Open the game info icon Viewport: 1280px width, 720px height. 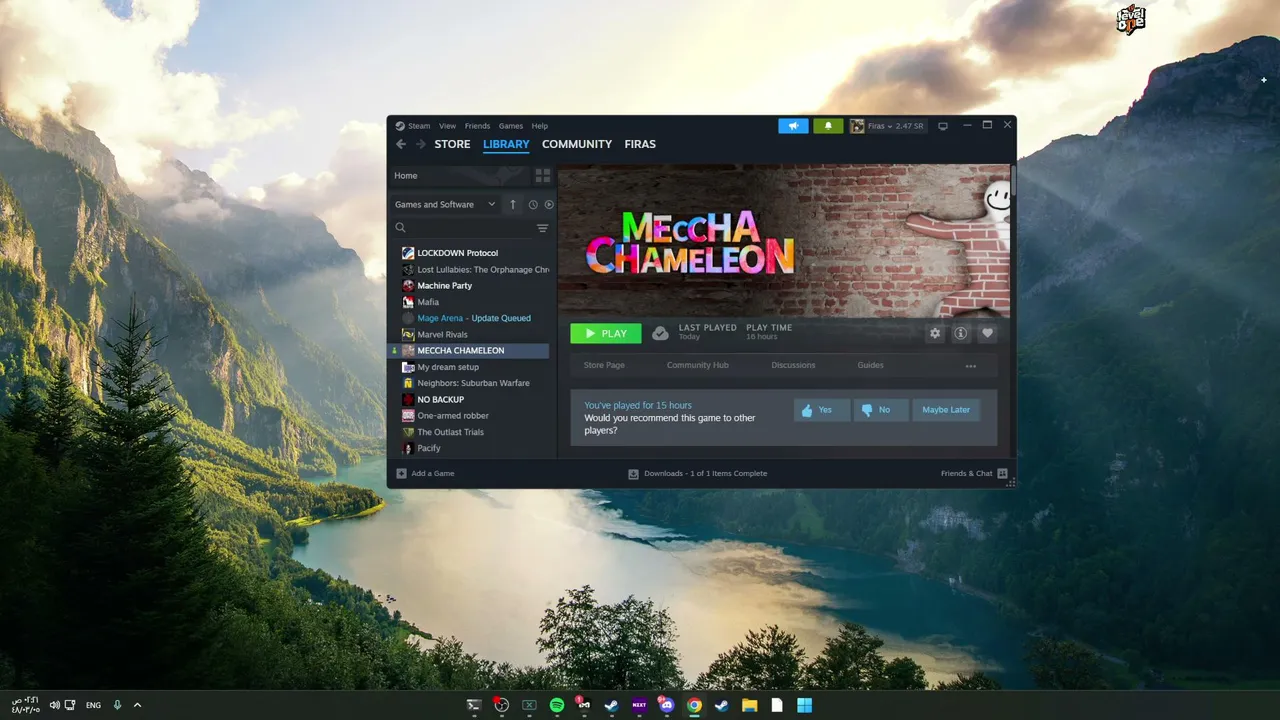coord(961,333)
